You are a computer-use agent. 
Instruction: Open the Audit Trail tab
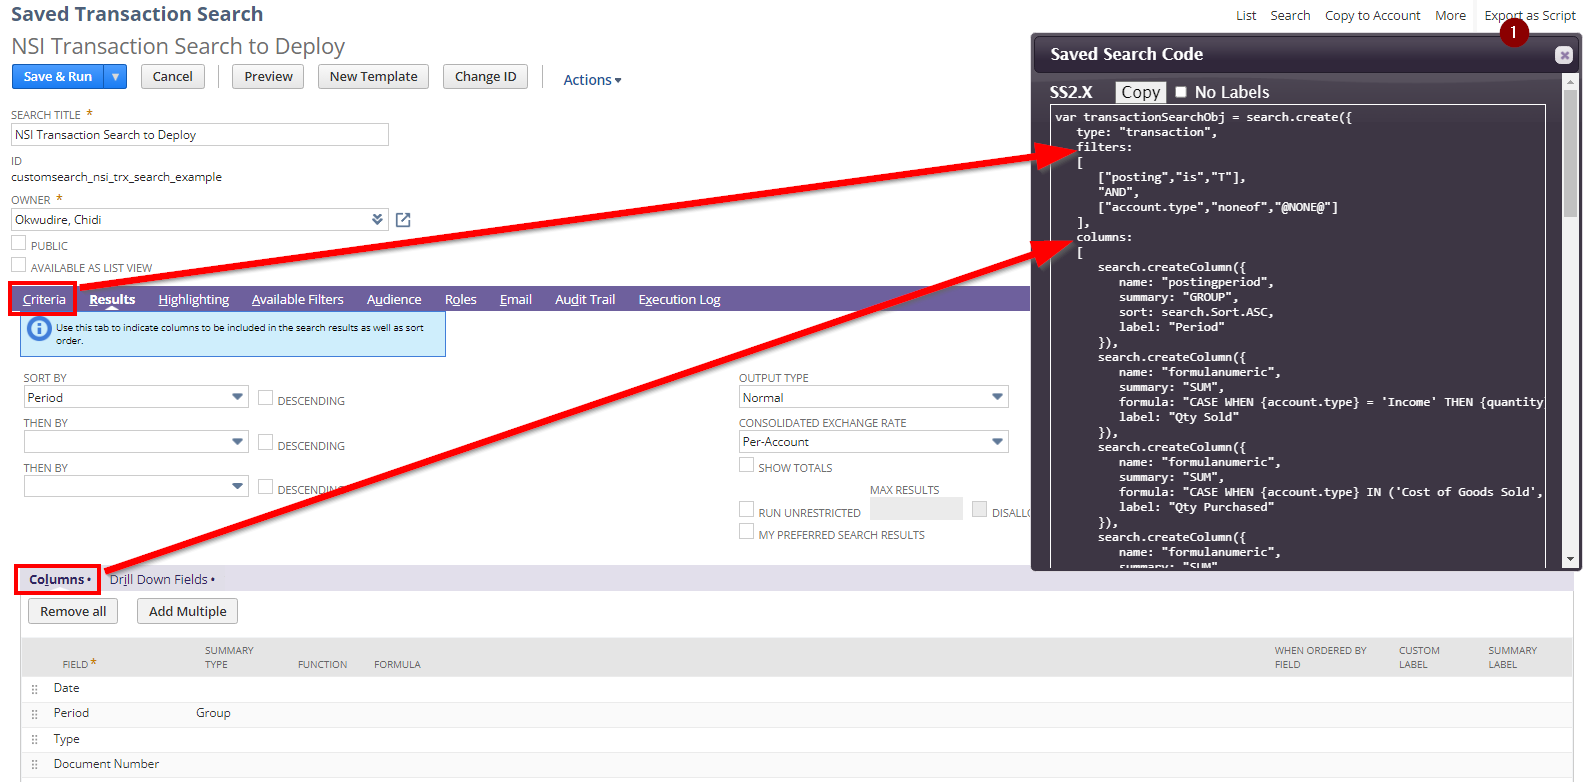pos(585,299)
